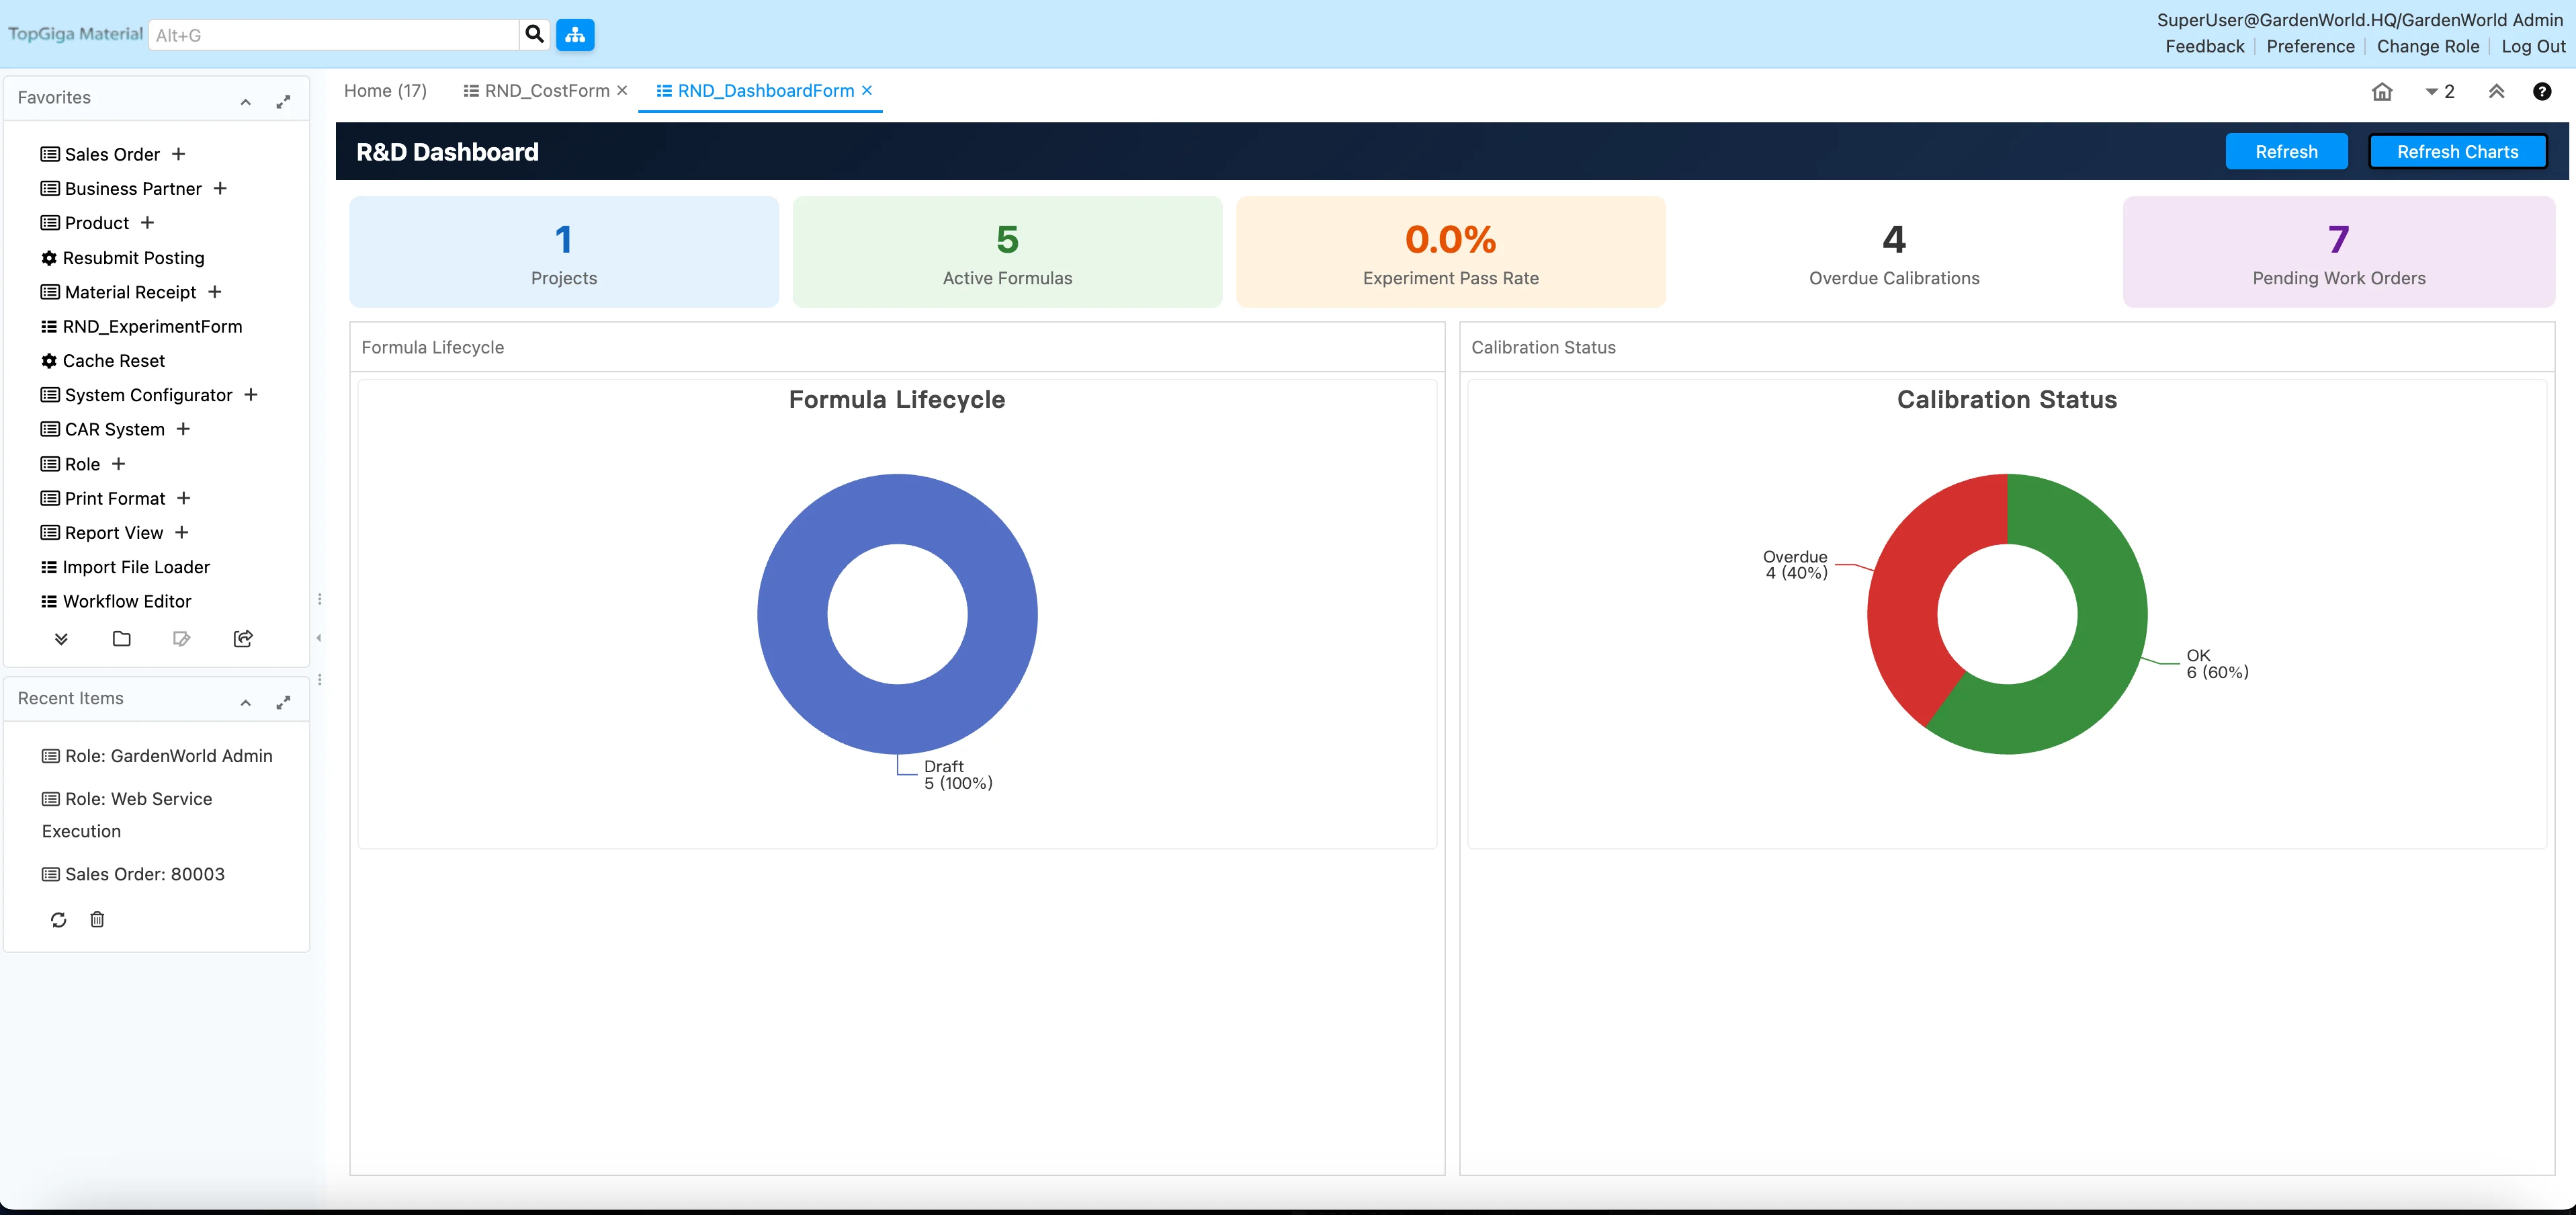Image resolution: width=2576 pixels, height=1215 pixels.
Task: Click the trash icon under Recent Items
Action: [97, 919]
